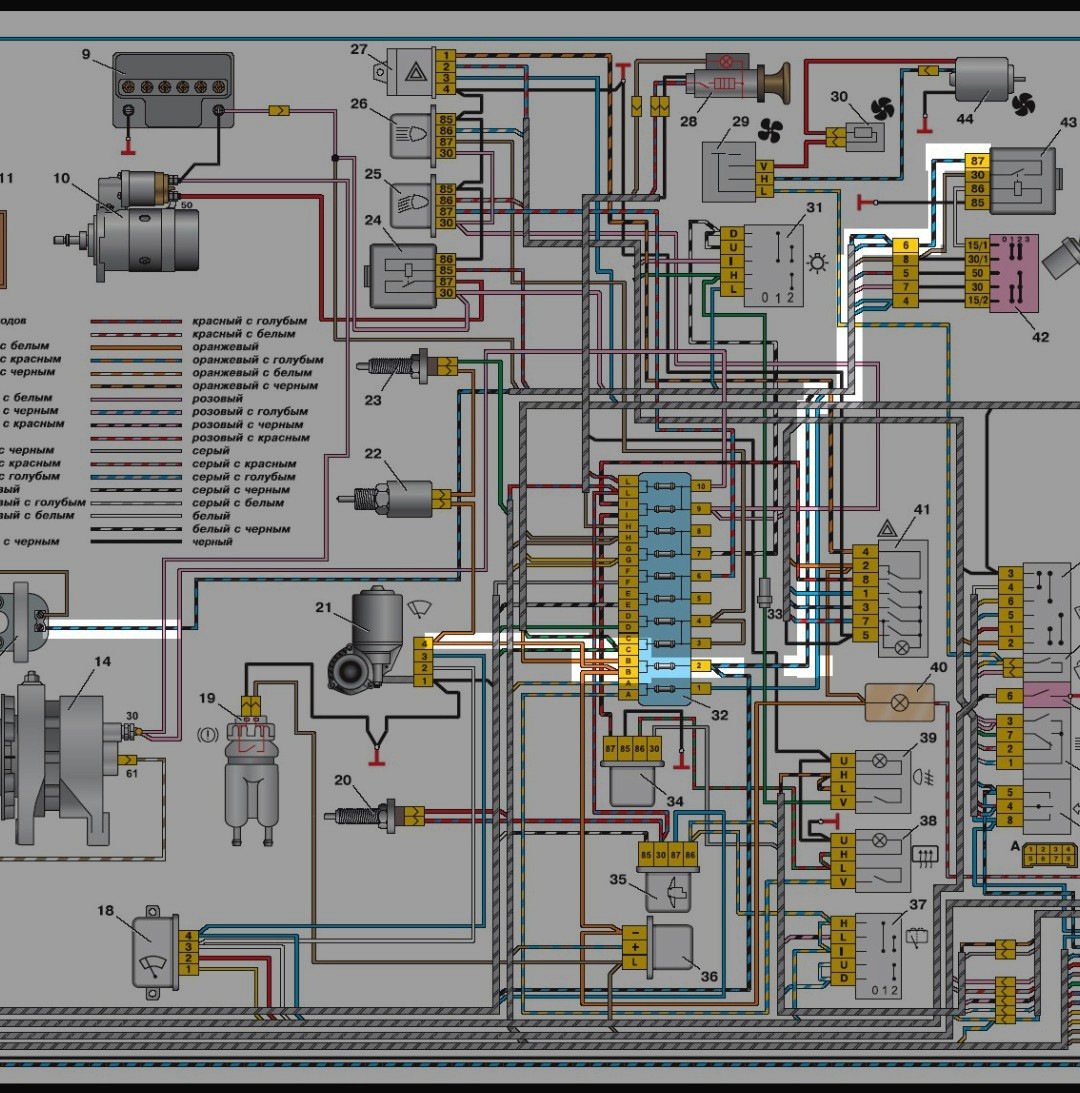
Task: Select the brake warning symbol near sensor 19
Action: tap(208, 734)
